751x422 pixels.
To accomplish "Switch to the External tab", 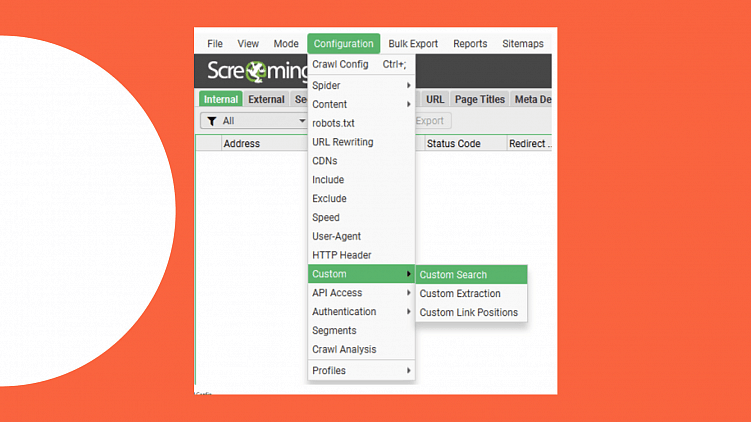I will [266, 99].
